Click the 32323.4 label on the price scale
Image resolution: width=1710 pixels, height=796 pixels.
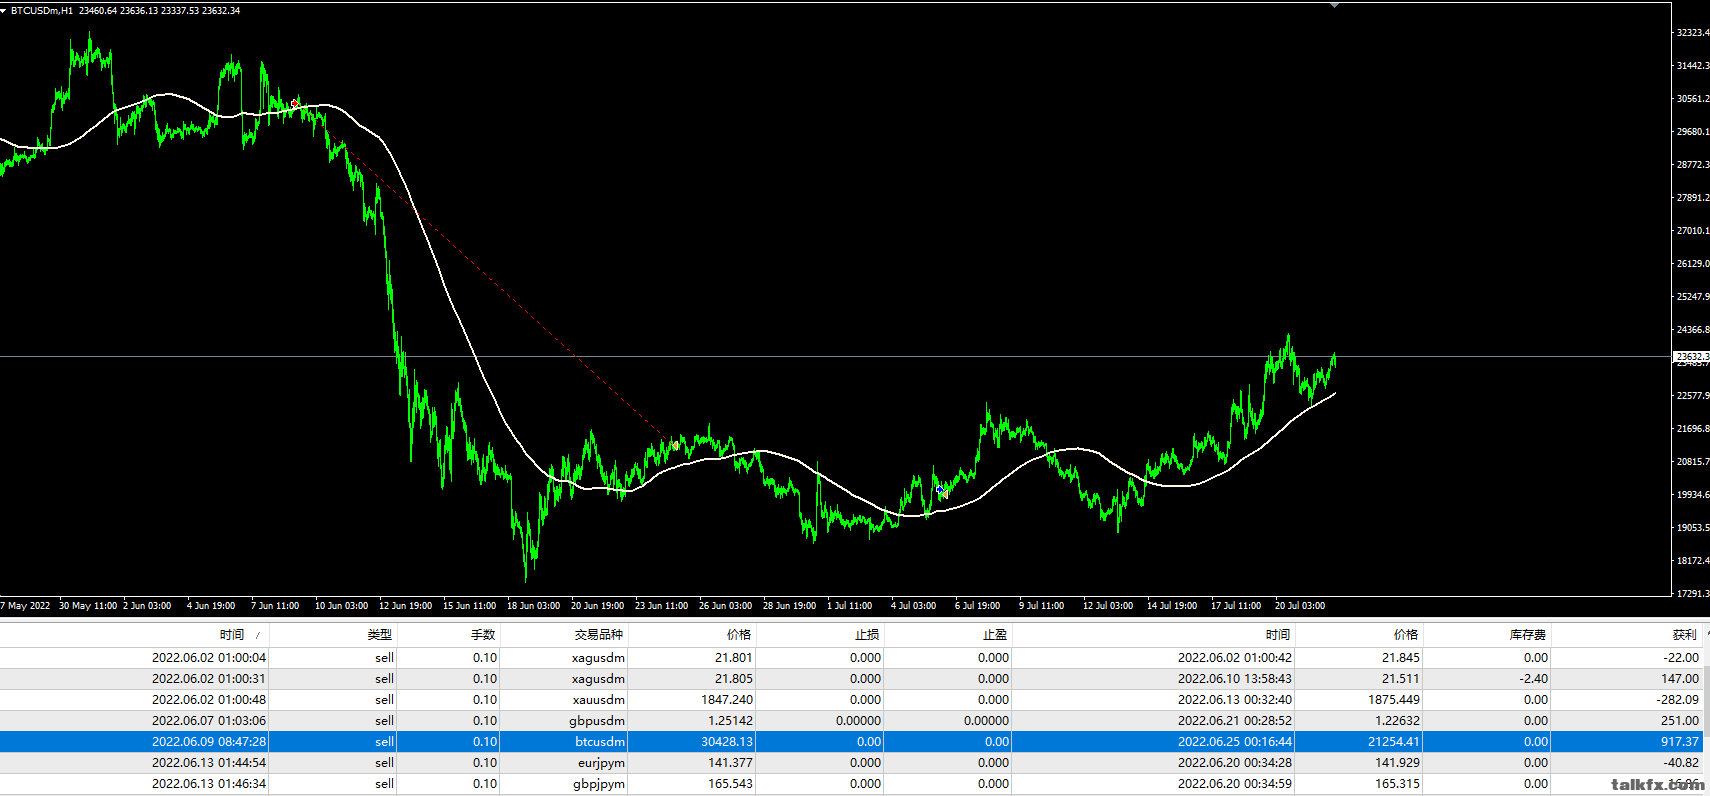[1693, 33]
